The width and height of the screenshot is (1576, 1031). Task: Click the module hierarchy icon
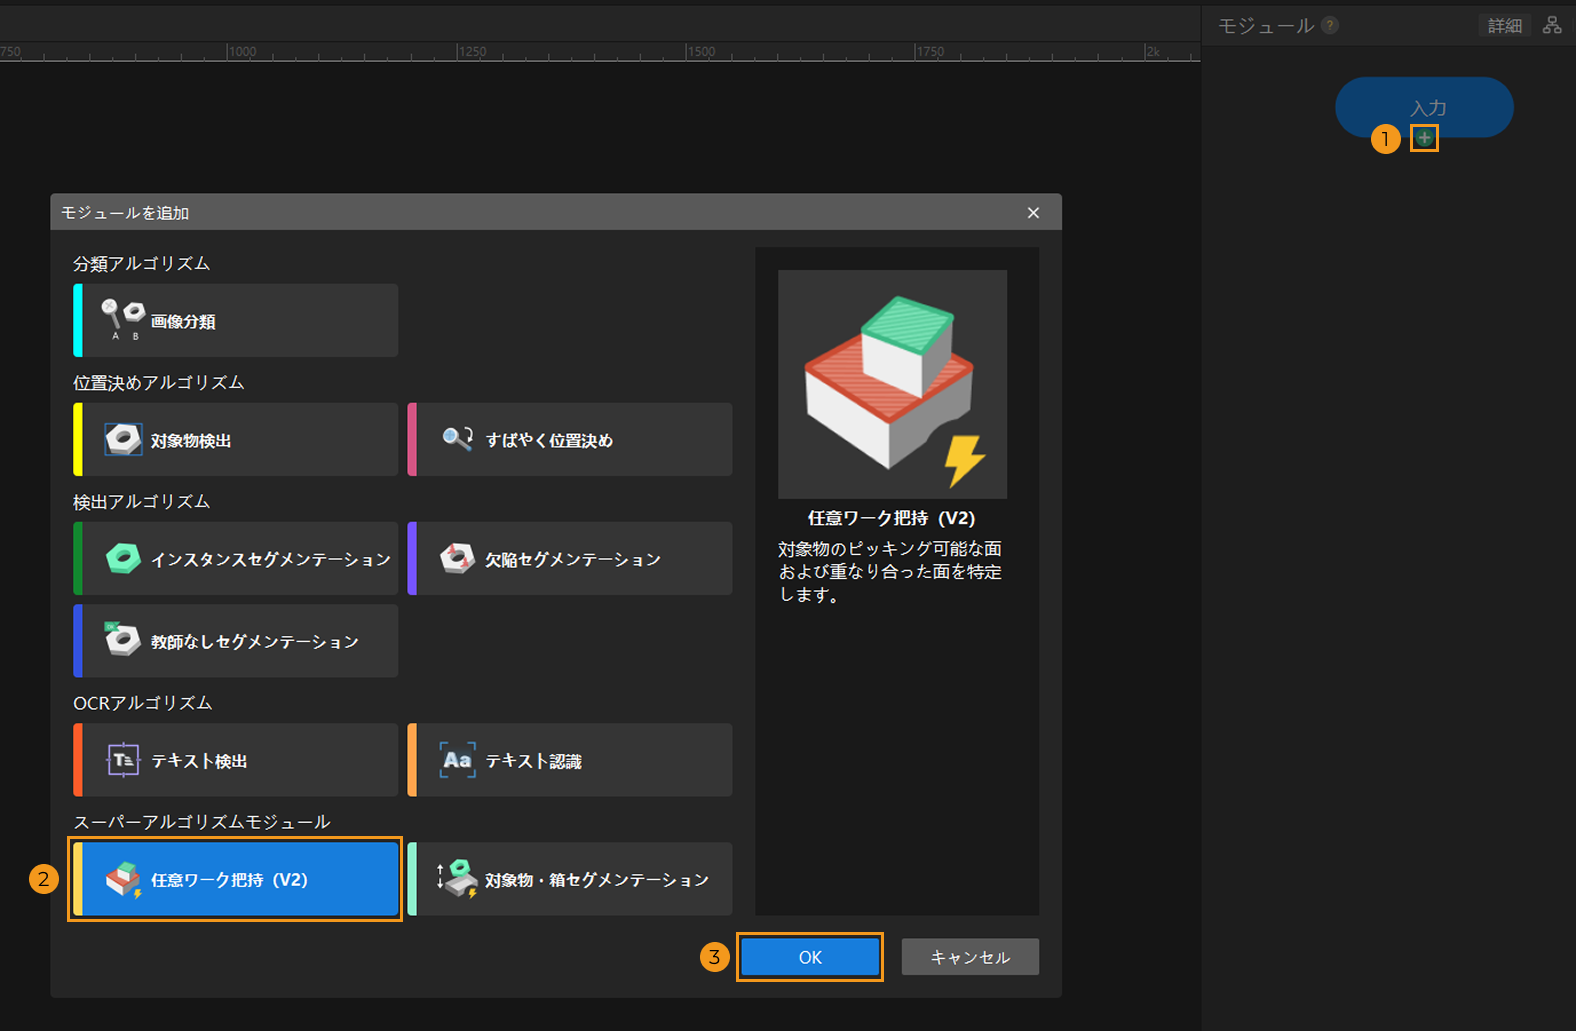1552,25
